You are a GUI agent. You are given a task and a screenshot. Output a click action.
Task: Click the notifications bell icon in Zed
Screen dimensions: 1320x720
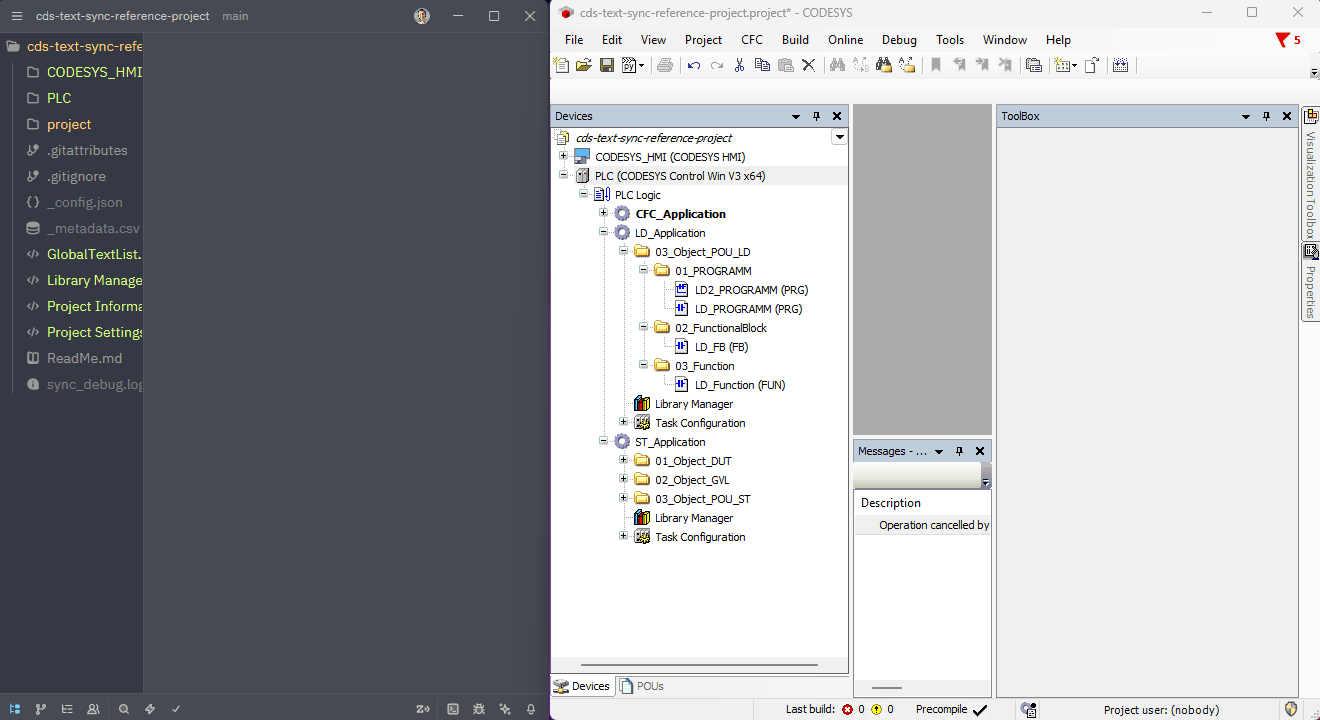pos(531,709)
